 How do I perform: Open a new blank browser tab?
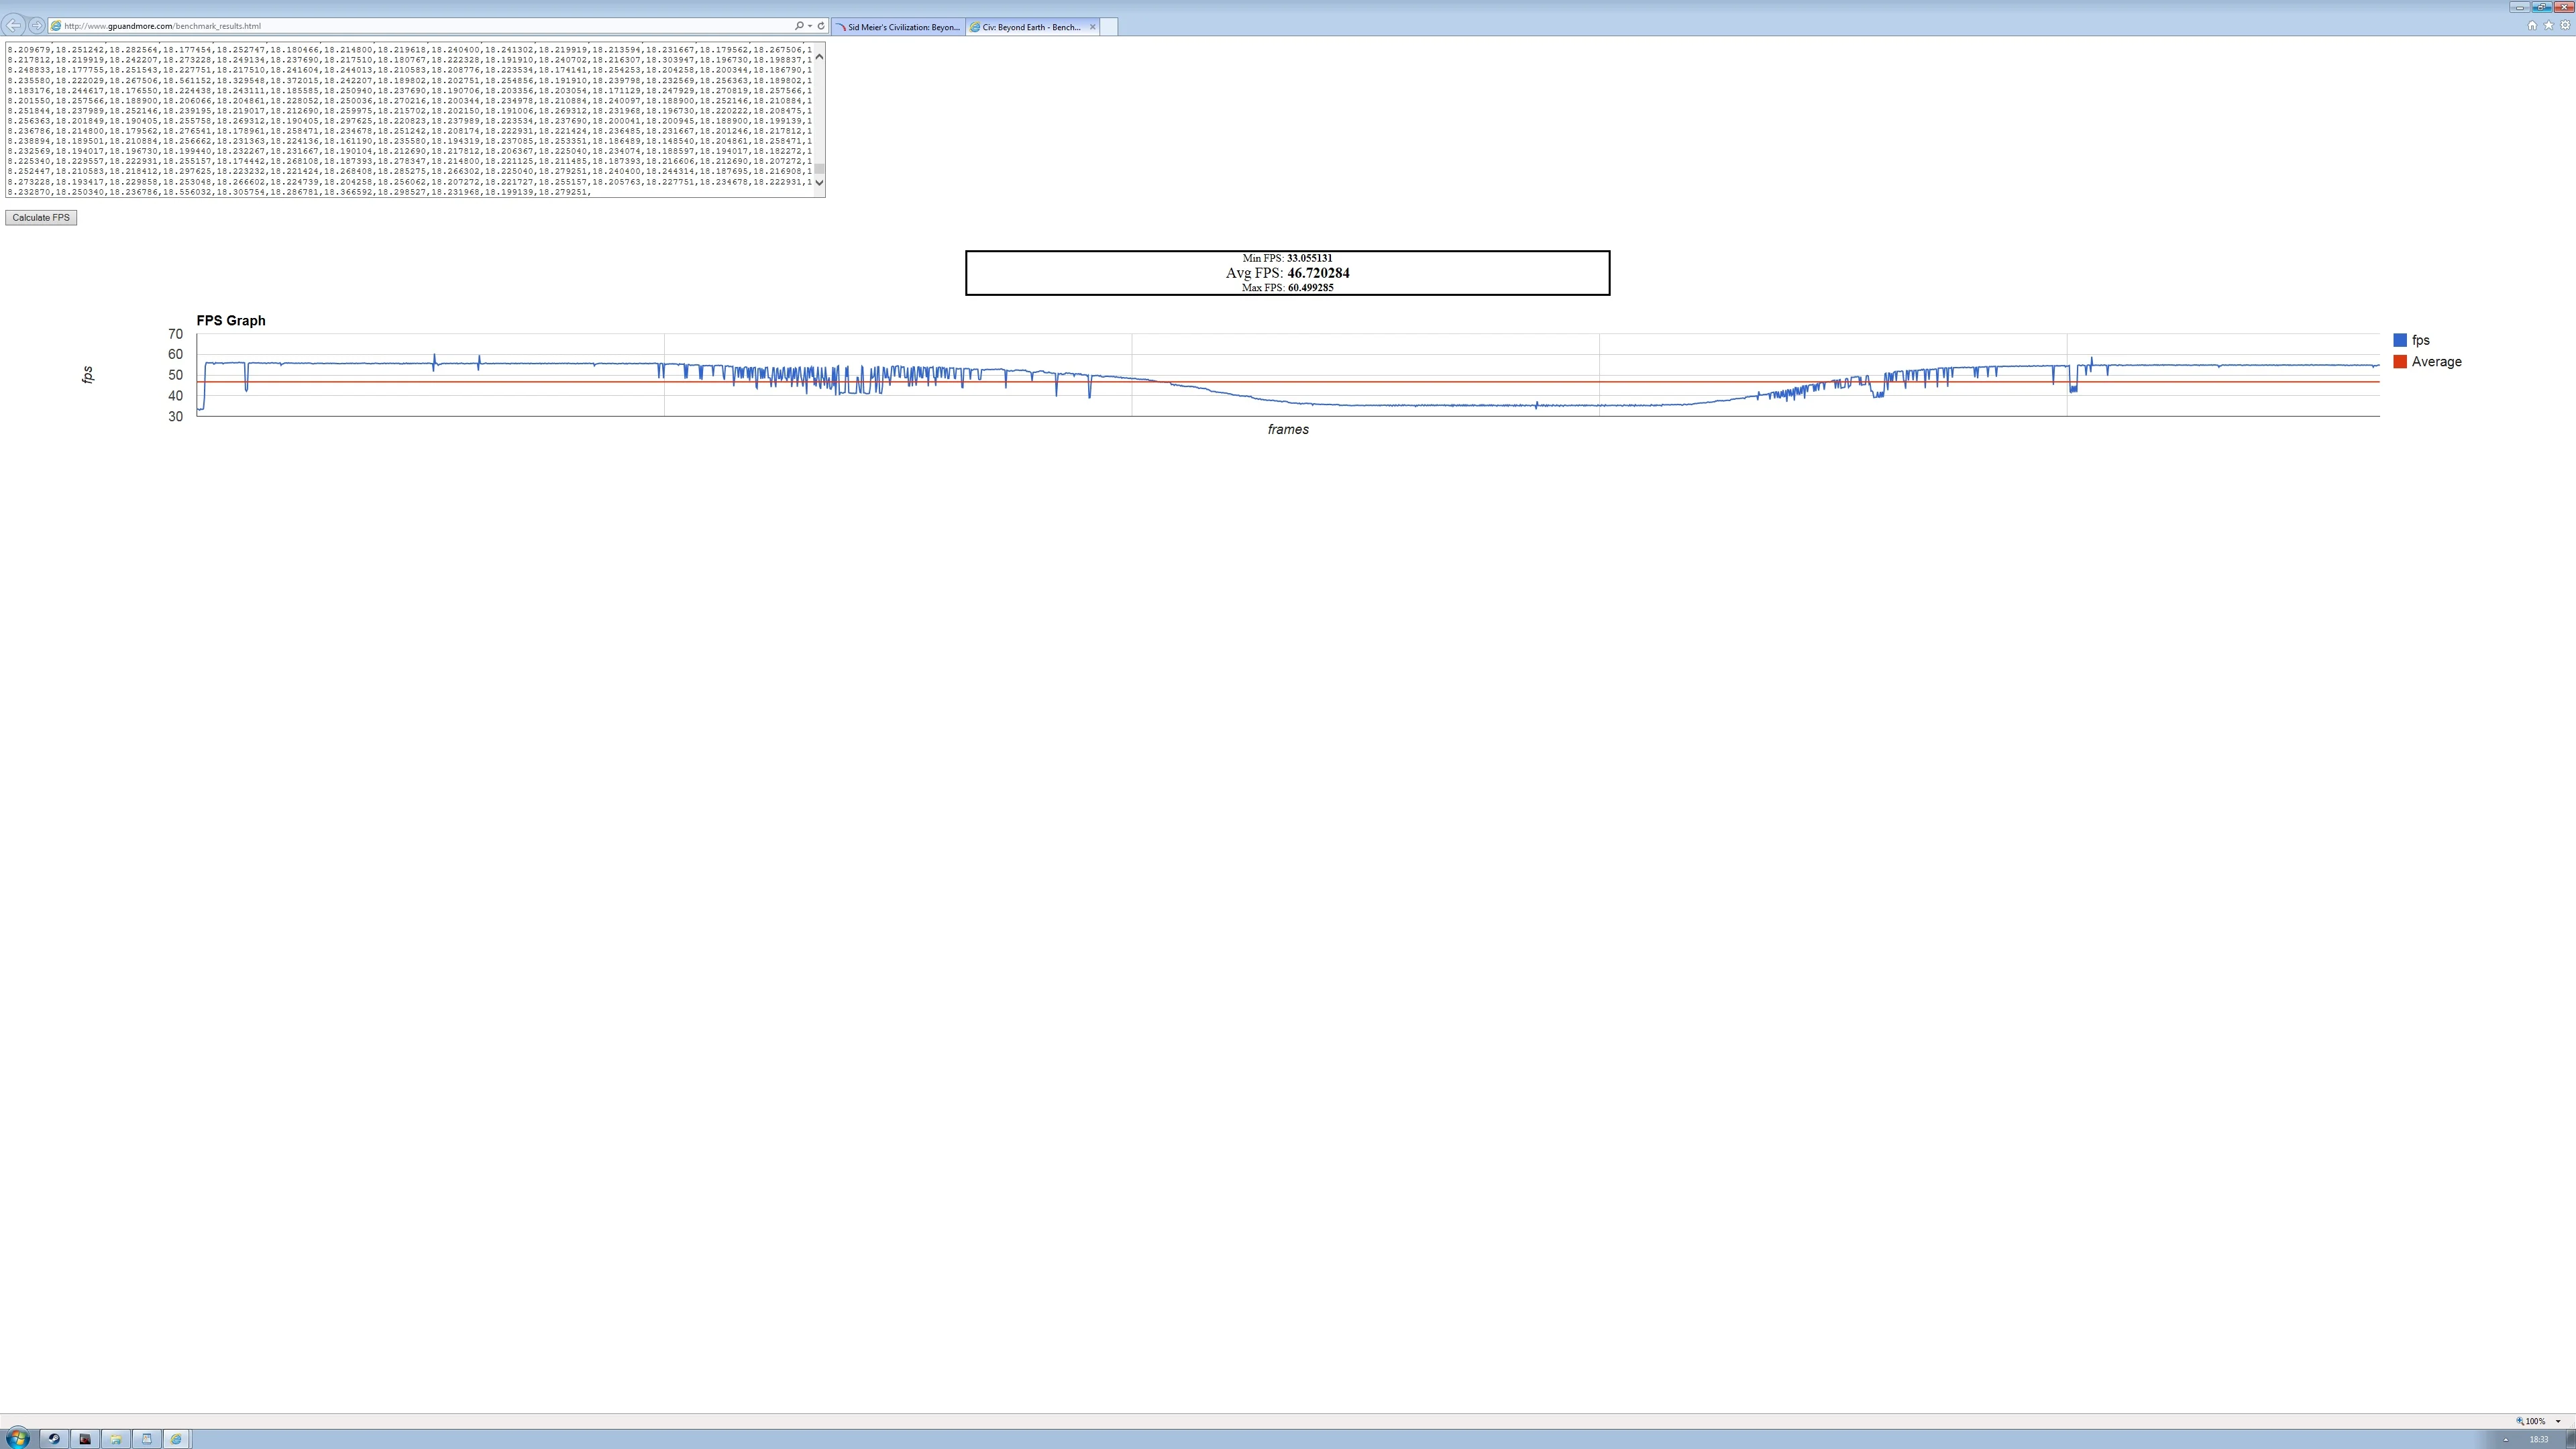tap(1108, 27)
